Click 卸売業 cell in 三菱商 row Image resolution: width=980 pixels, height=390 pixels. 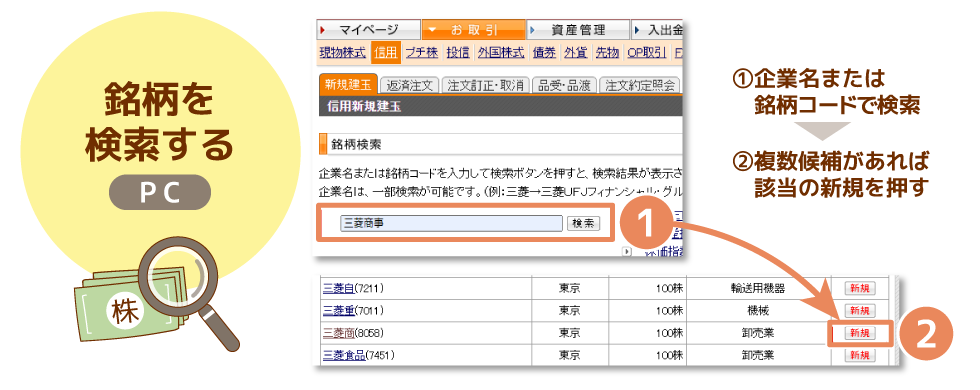click(758, 333)
